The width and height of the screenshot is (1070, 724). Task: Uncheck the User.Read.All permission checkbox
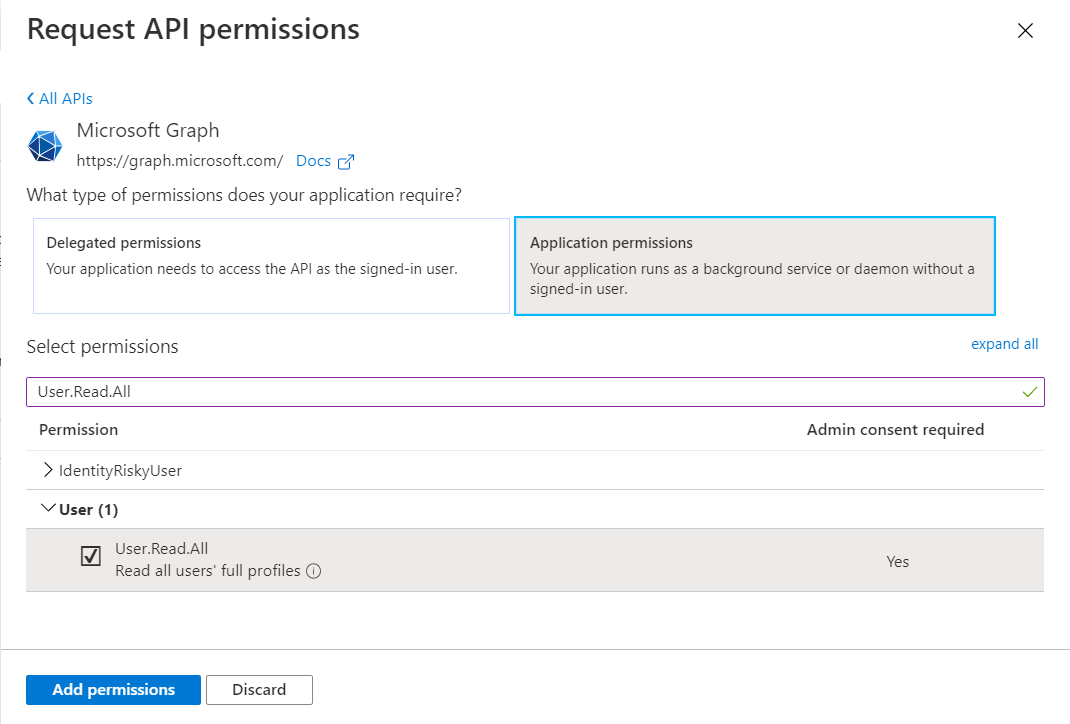[91, 557]
